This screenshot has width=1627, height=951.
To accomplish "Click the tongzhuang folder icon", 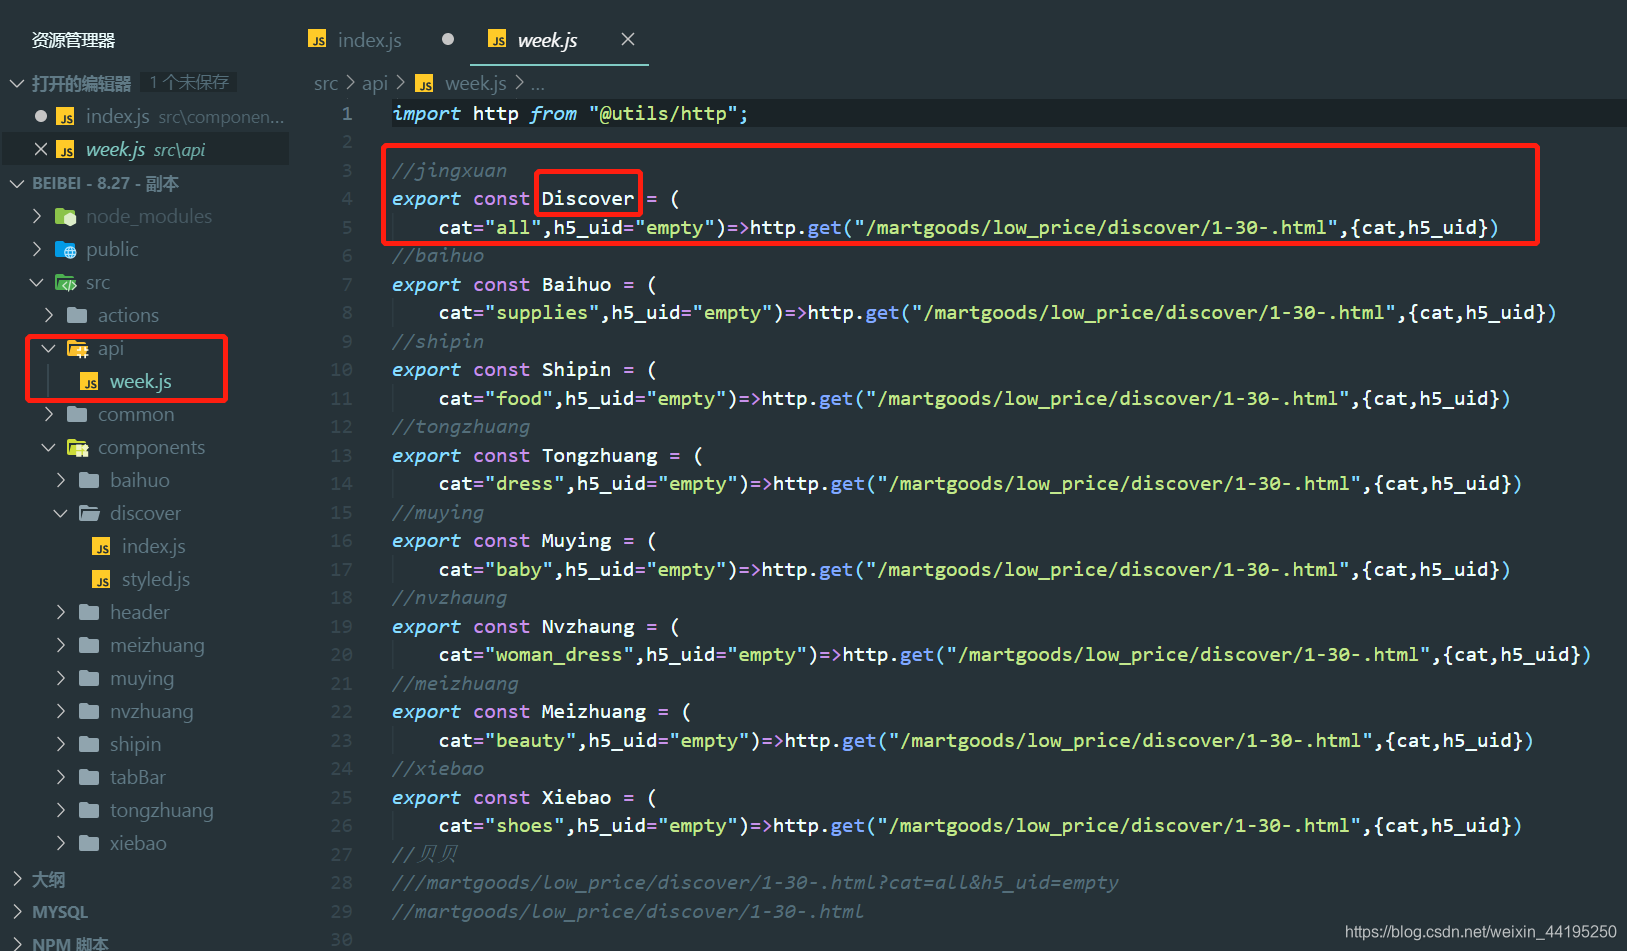I will 89,810.
